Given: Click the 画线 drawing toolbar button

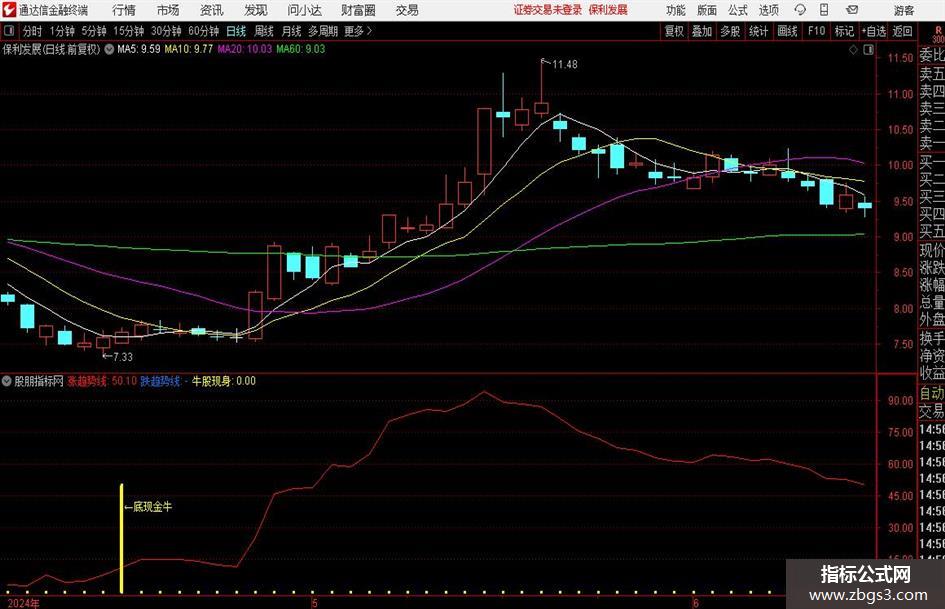Looking at the screenshot, I should click(x=787, y=31).
